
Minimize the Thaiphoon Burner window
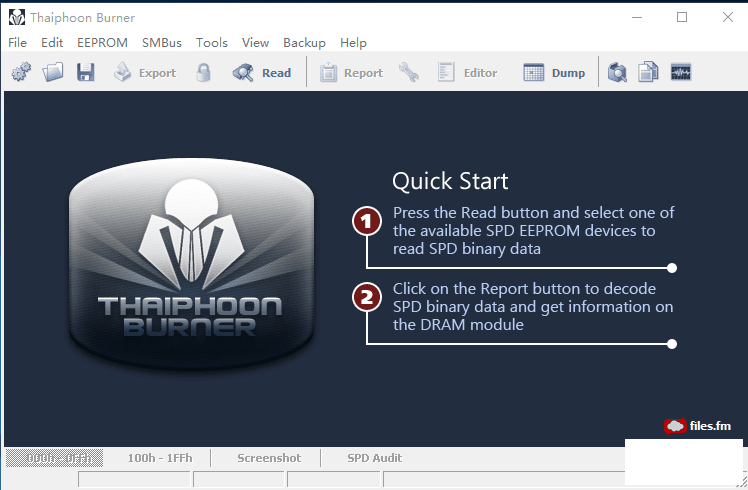click(637, 17)
